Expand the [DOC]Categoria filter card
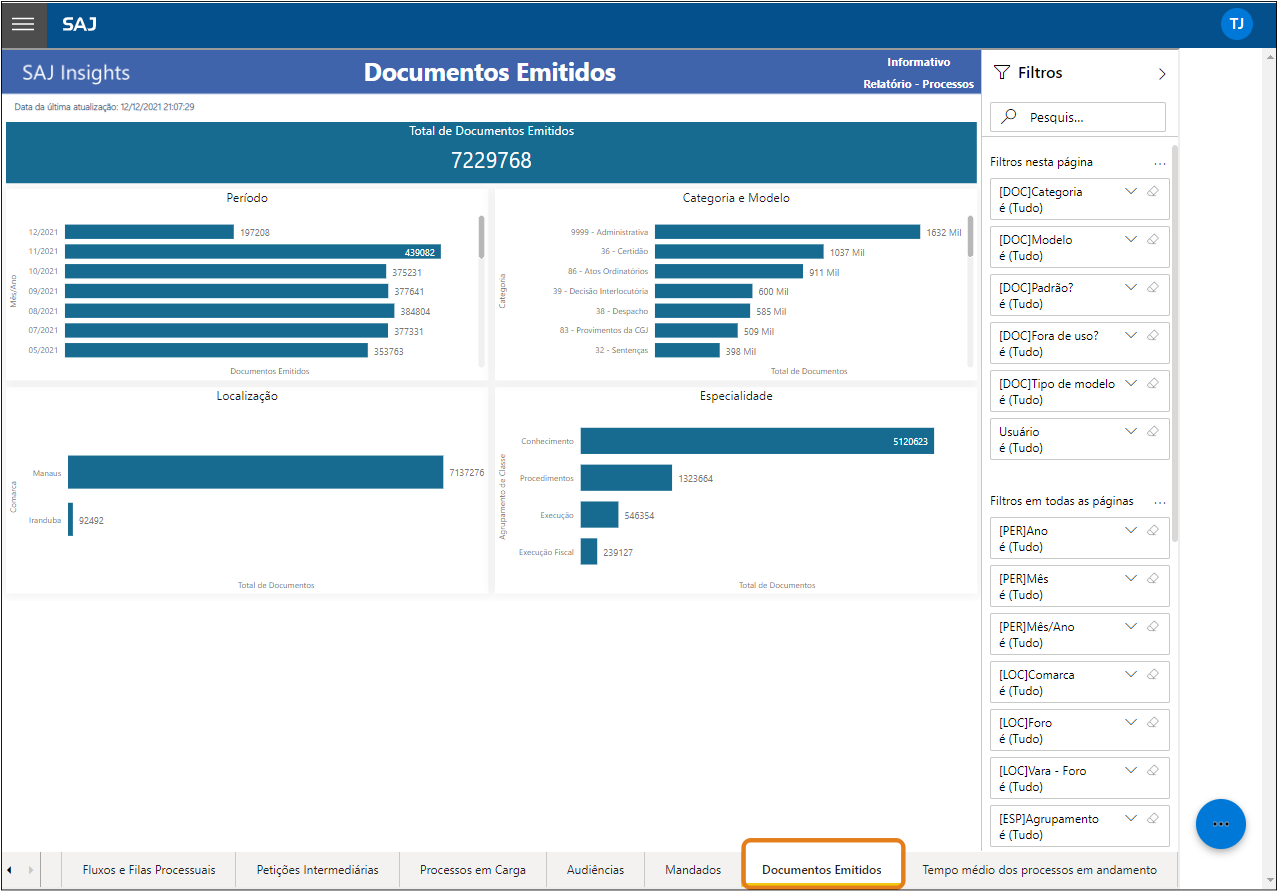Image resolution: width=1278 pixels, height=891 pixels. [1131, 191]
